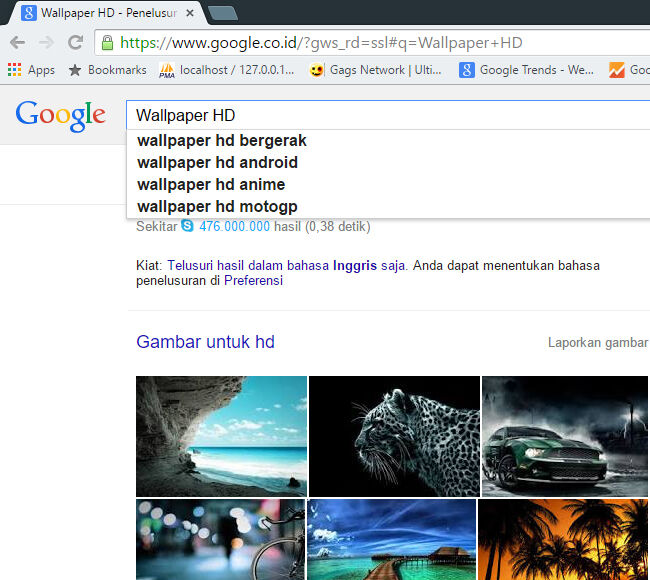Open the green Mustang car thumbnail
Viewport: 650px width, 580px height.
[x=565, y=436]
